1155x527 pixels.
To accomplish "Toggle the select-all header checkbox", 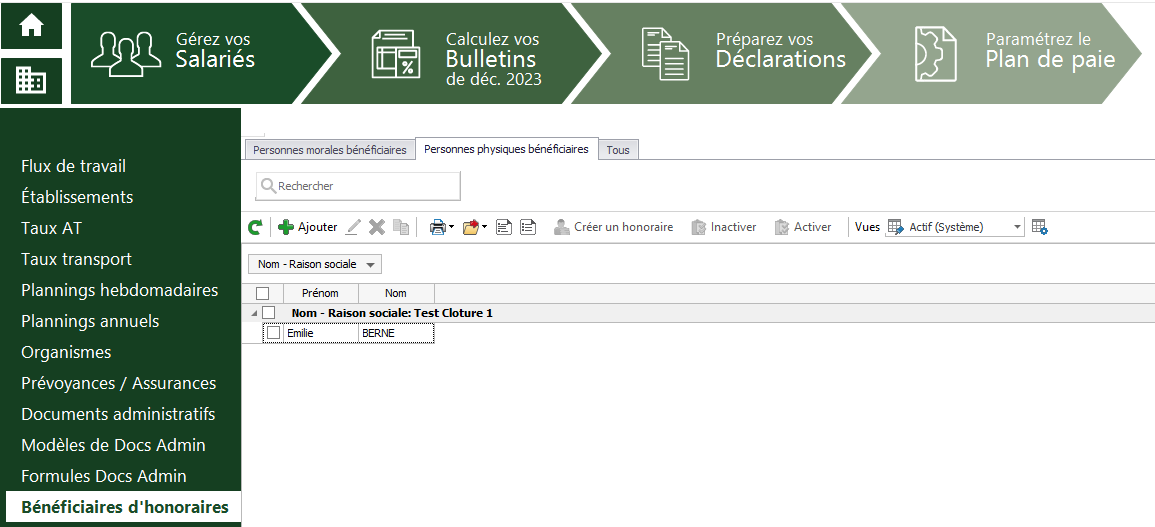I will pos(262,293).
